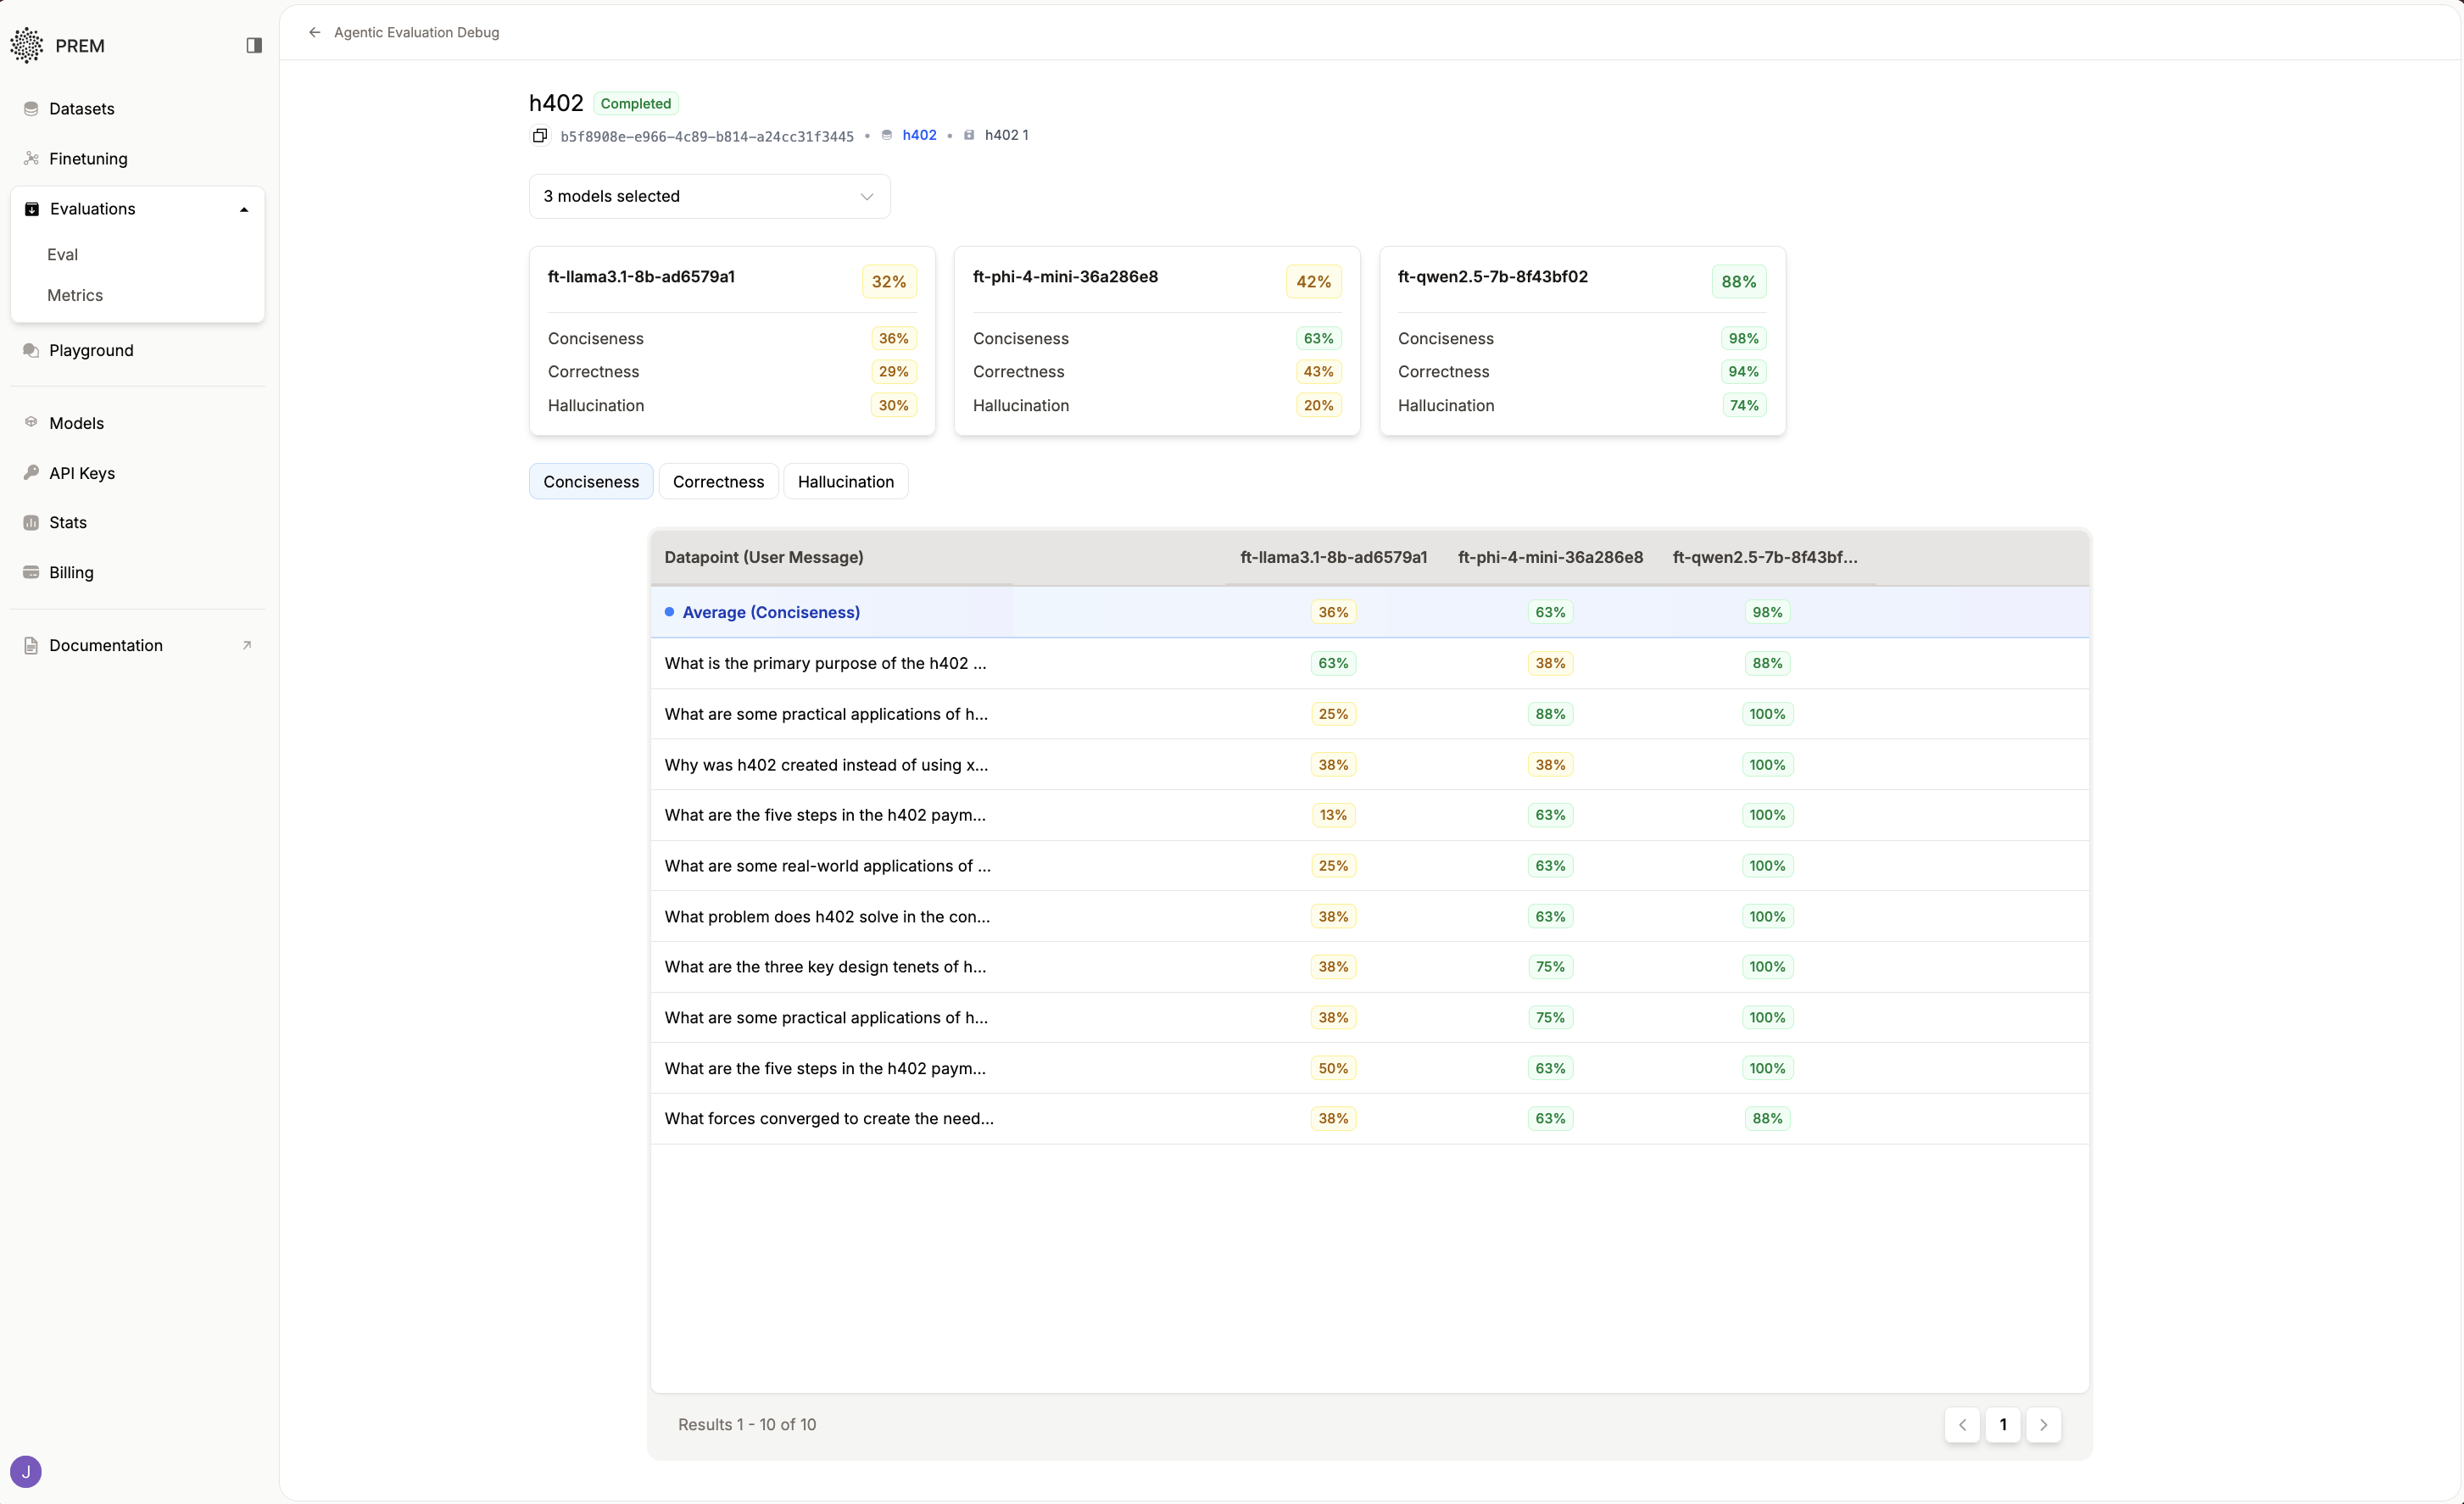
Task: Click the 88% overall score badge for ft-qwen2.5
Action: point(1739,282)
